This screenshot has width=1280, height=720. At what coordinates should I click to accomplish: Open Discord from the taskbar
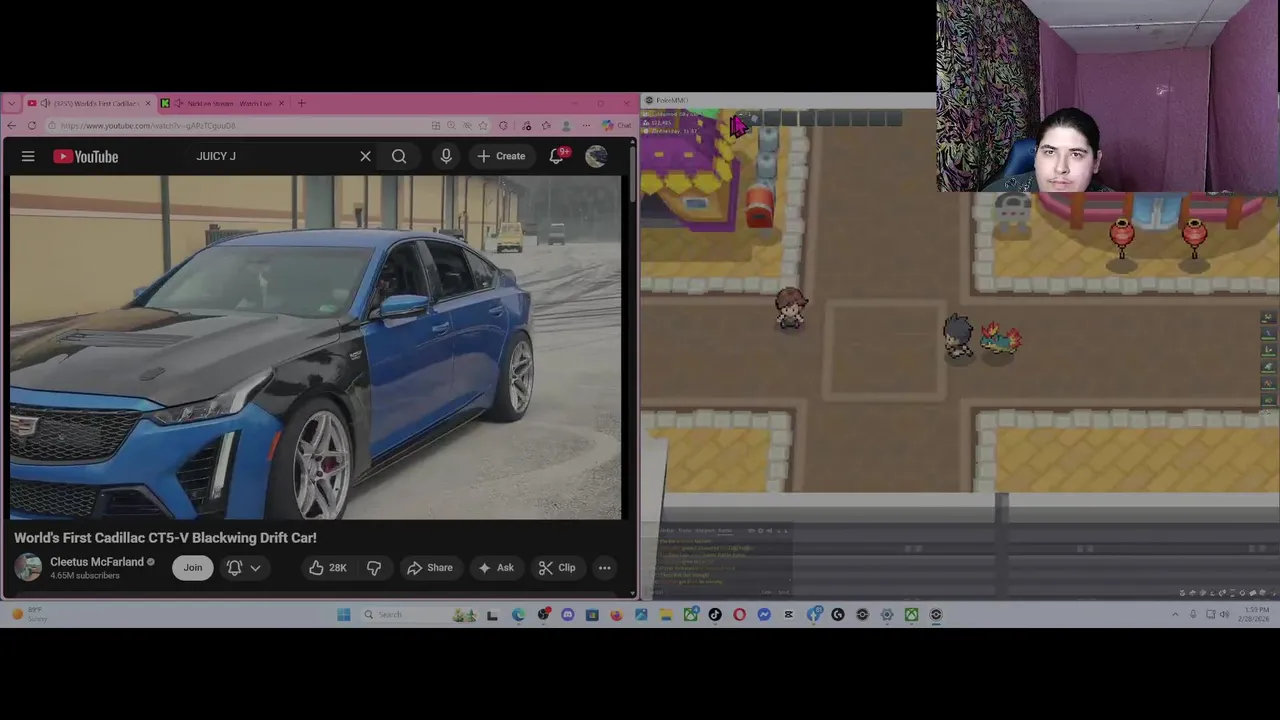pos(567,614)
